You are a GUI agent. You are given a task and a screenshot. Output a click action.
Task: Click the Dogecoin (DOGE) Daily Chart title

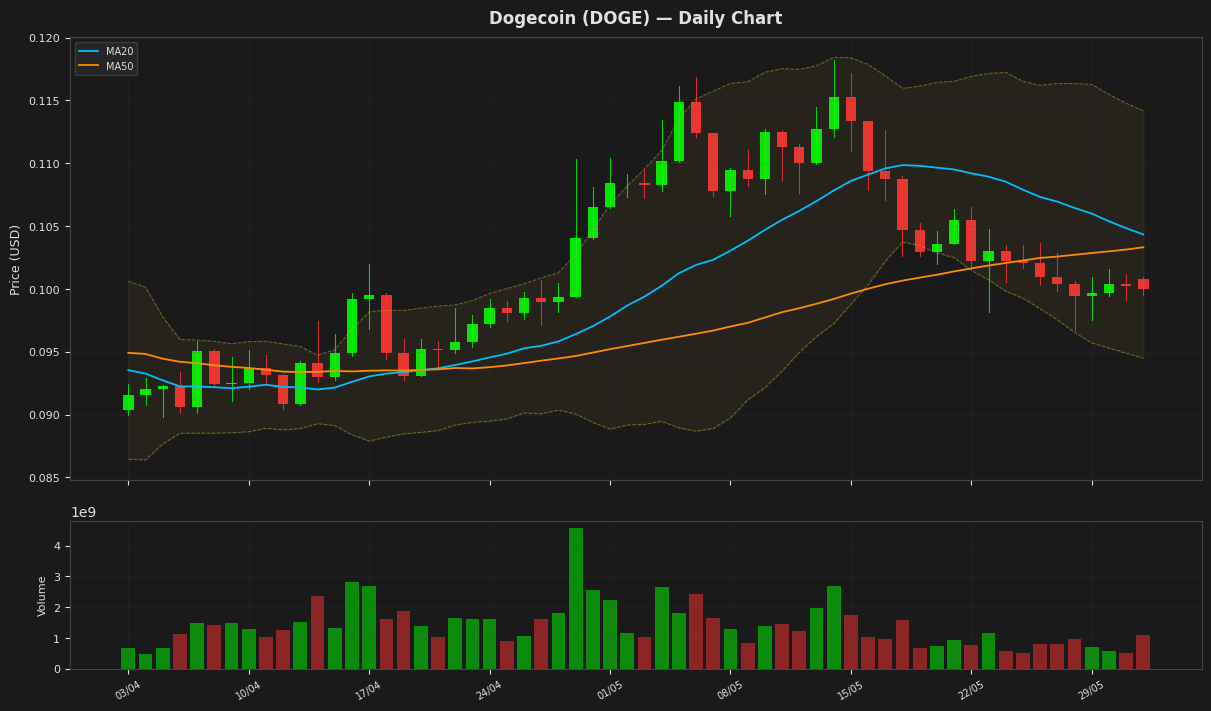click(x=635, y=18)
